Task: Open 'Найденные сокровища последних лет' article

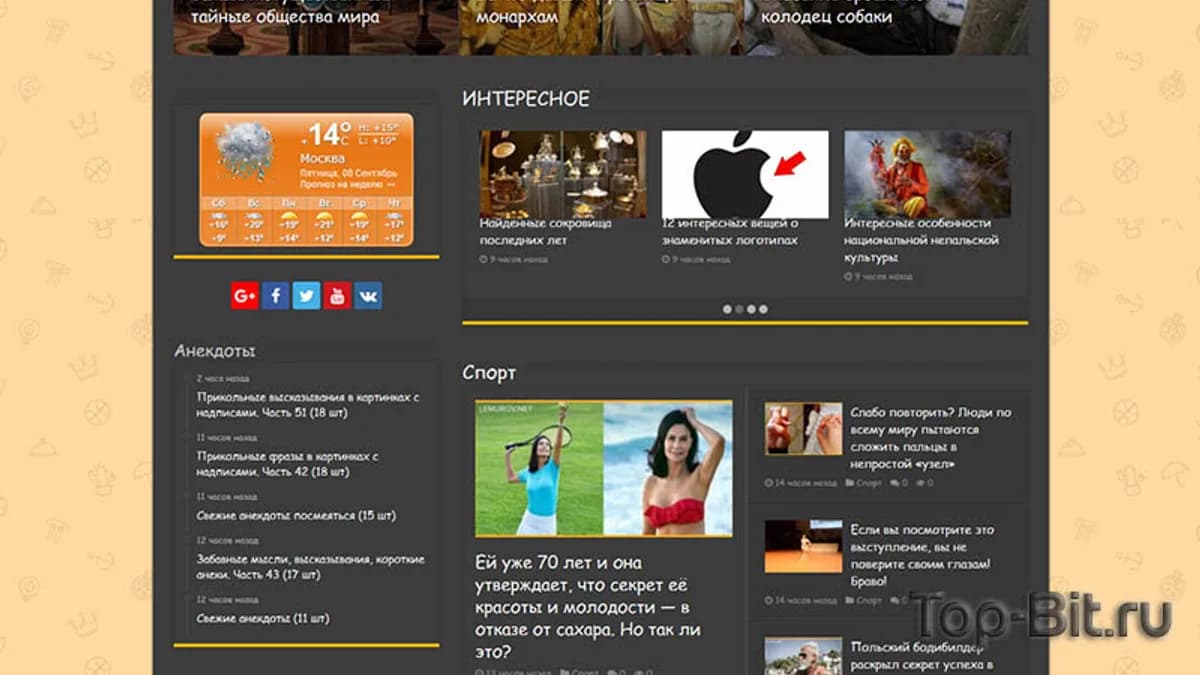Action: (545, 232)
